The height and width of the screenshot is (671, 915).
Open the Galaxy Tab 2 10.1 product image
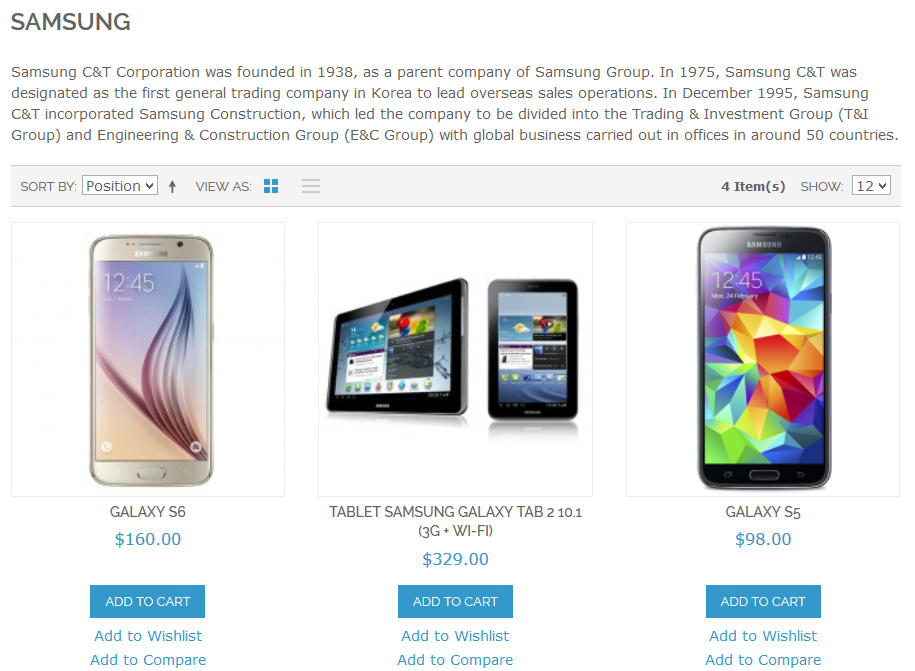tap(455, 359)
